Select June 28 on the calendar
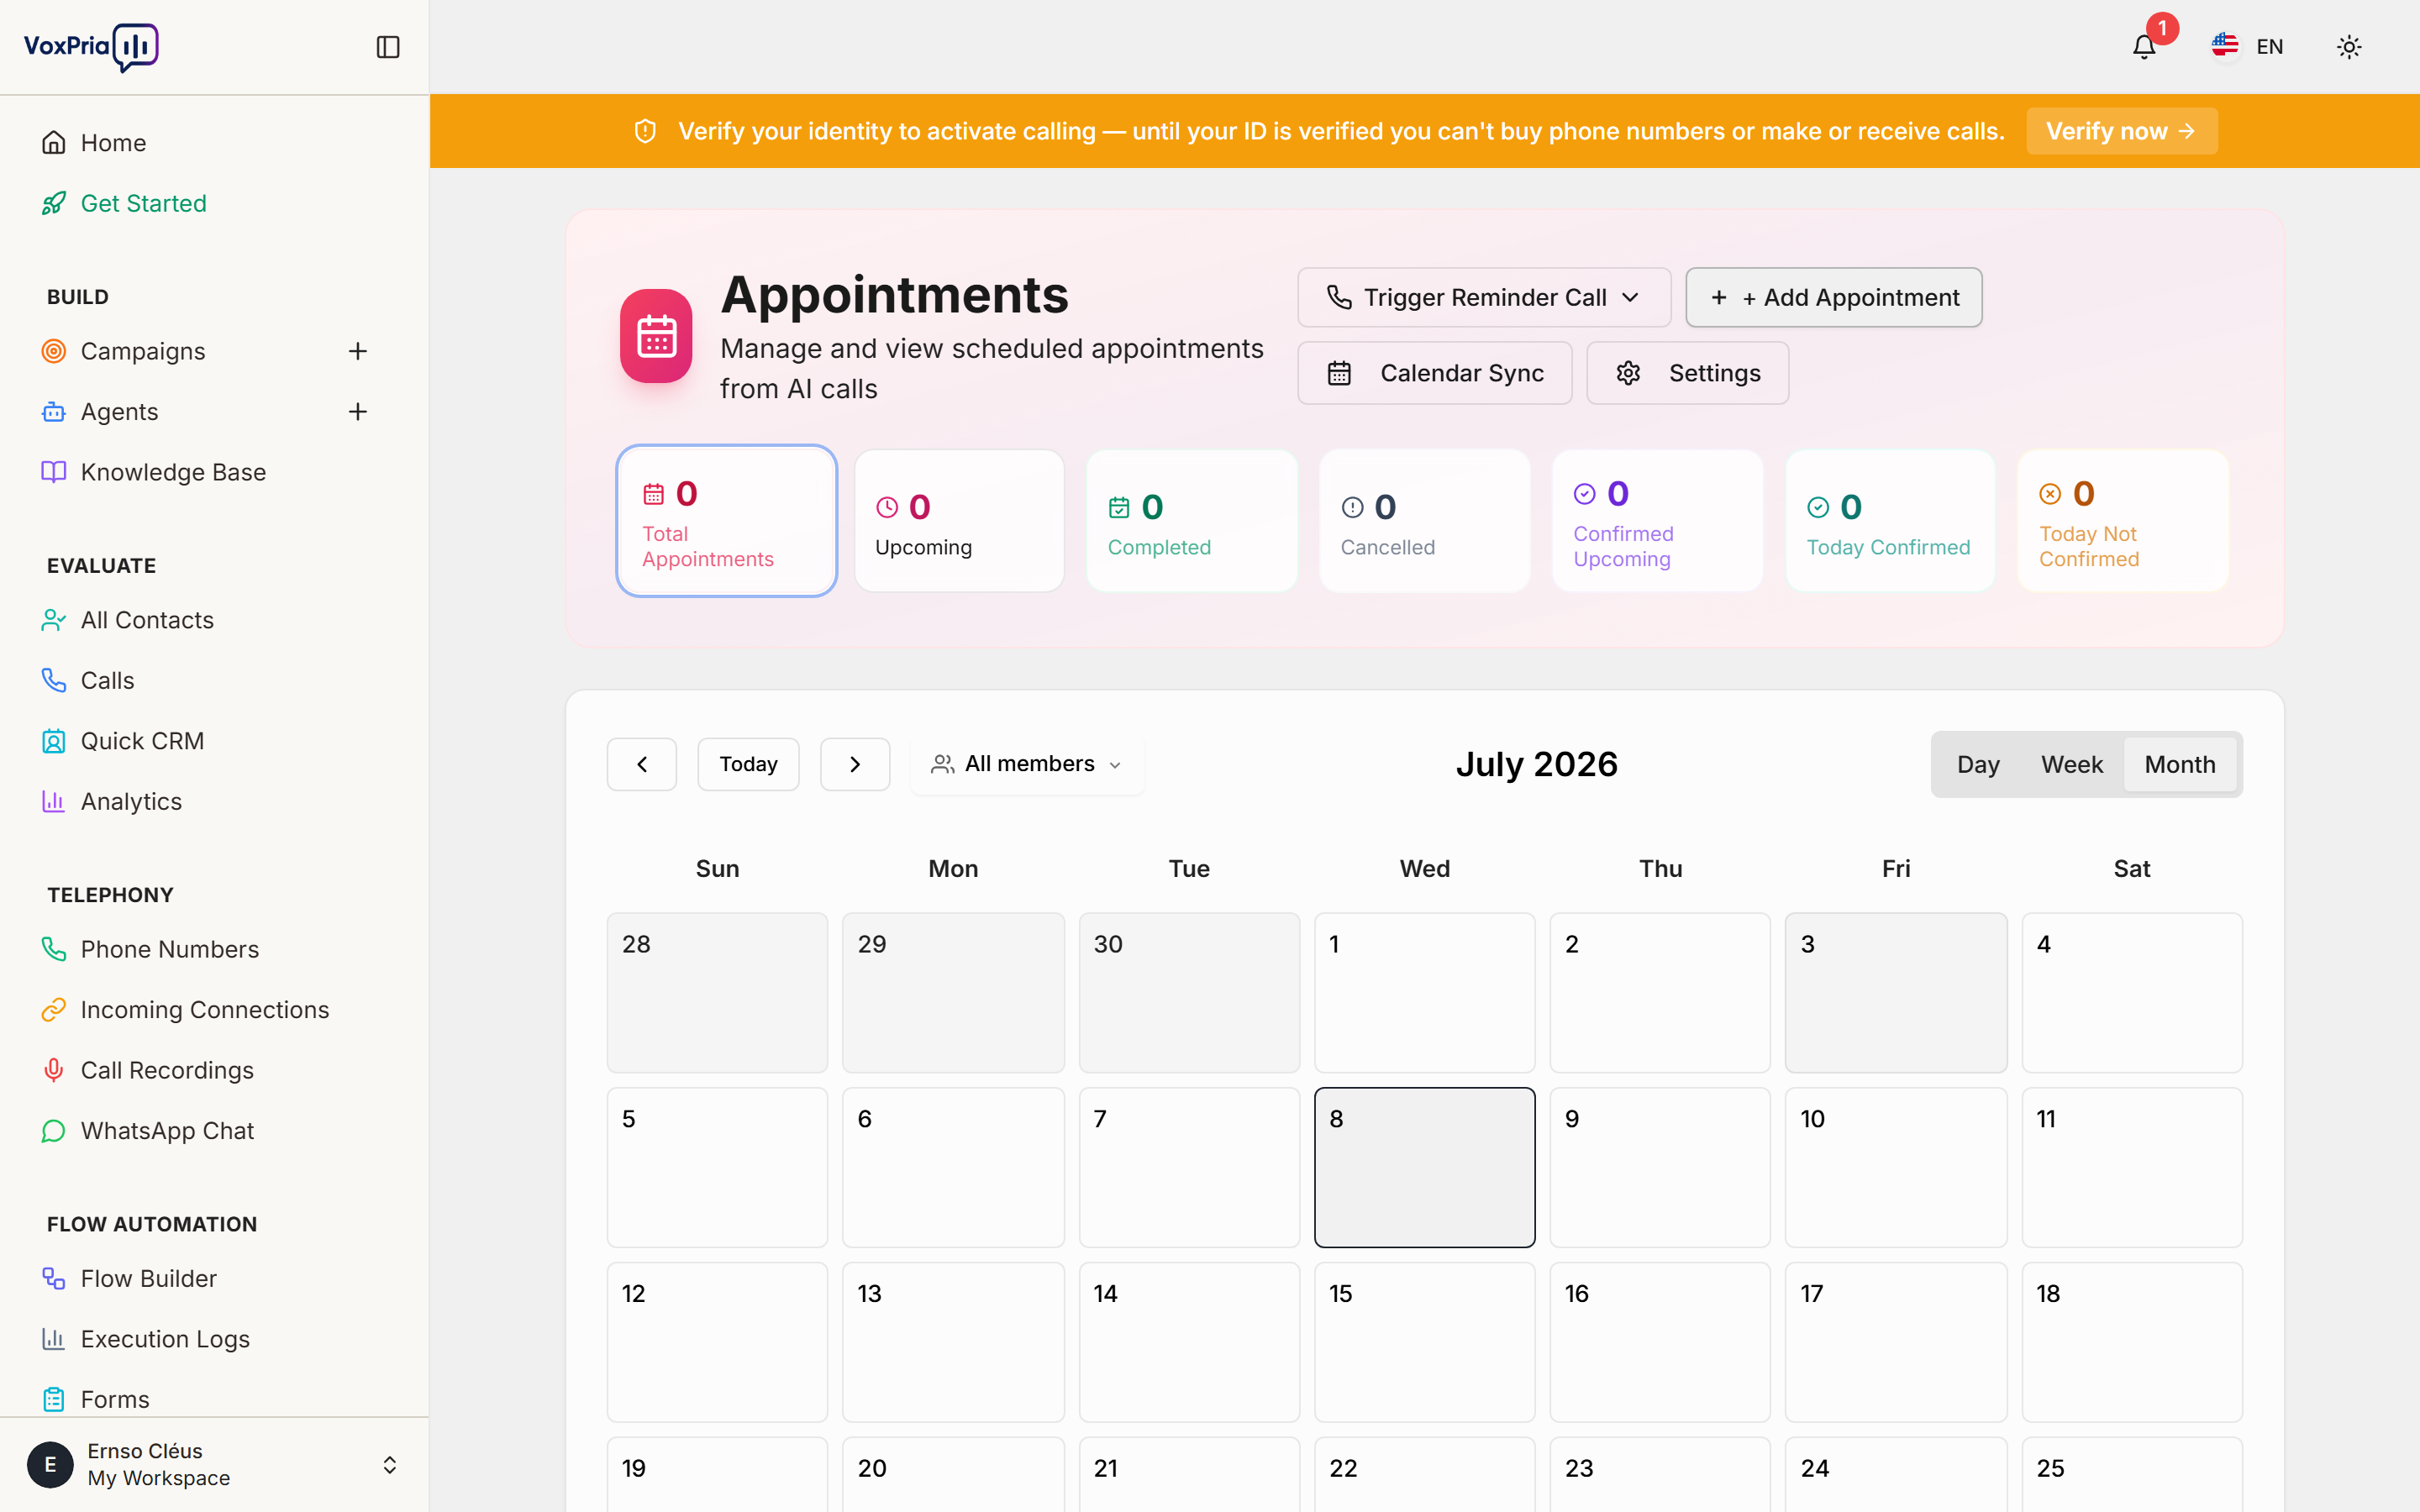This screenshot has height=1512, width=2420. click(717, 993)
